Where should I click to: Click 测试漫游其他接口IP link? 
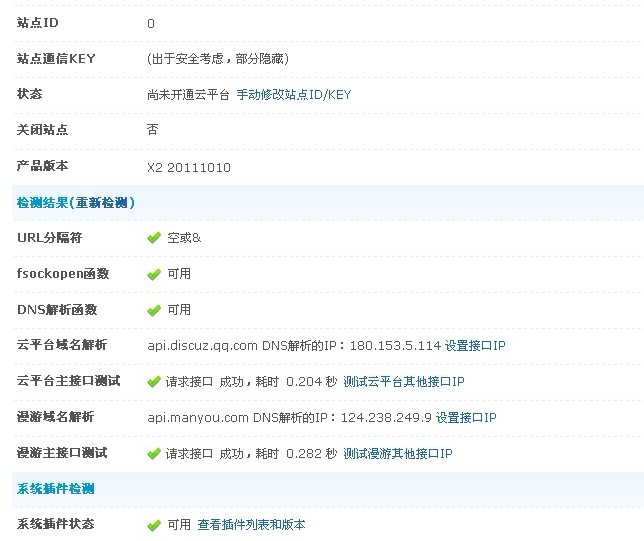pos(398,454)
